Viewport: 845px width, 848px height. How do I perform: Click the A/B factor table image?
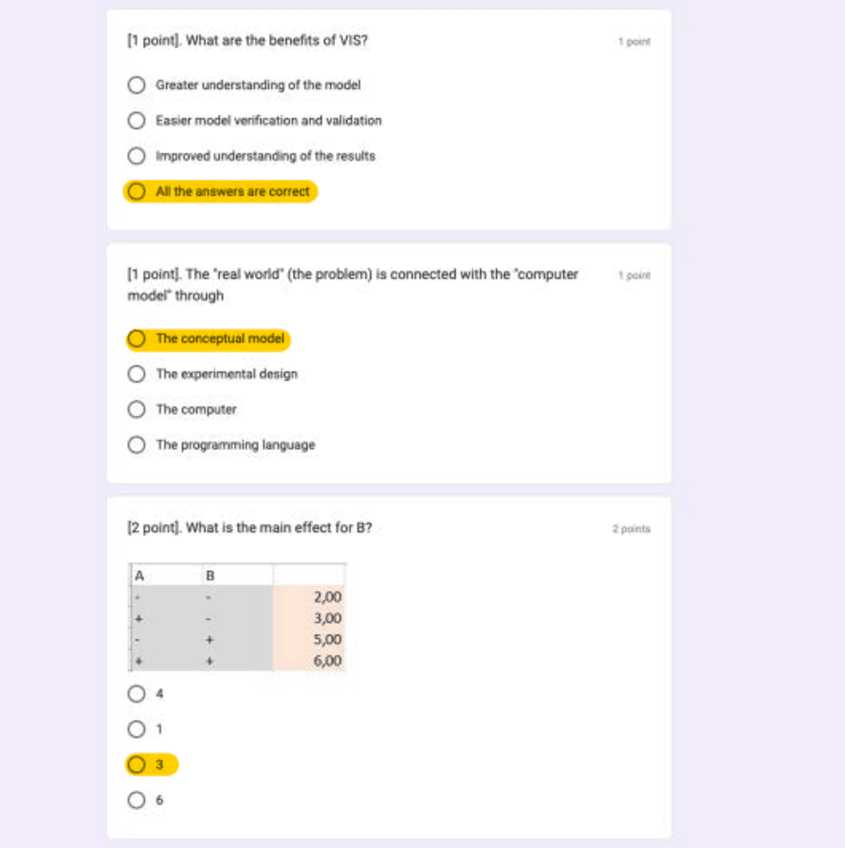pyautogui.click(x=237, y=617)
